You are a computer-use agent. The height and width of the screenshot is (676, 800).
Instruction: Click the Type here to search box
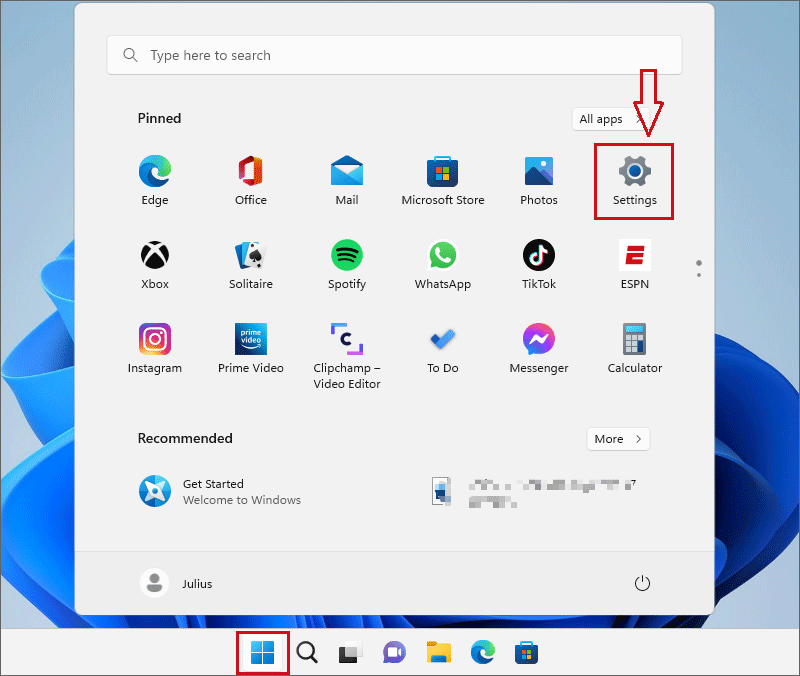point(394,55)
